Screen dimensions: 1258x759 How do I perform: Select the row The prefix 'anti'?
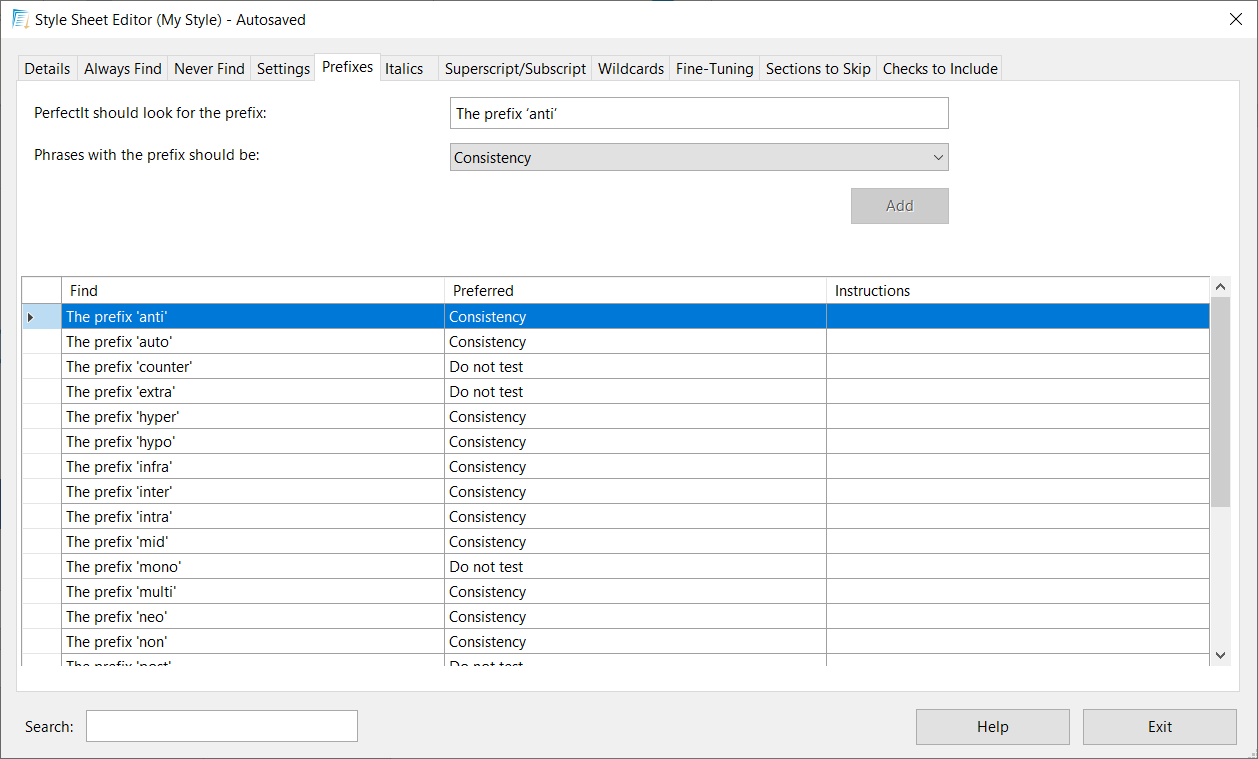click(616, 317)
